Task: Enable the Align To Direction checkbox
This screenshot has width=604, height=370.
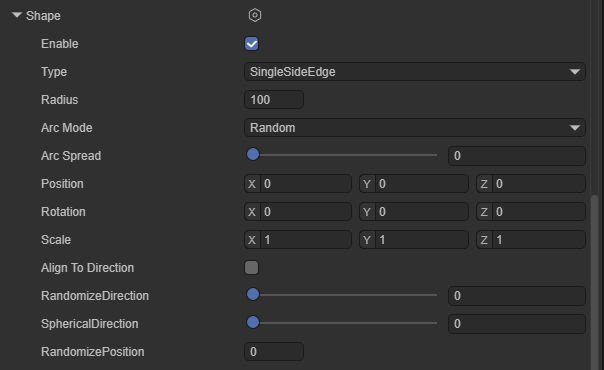Action: pos(252,268)
